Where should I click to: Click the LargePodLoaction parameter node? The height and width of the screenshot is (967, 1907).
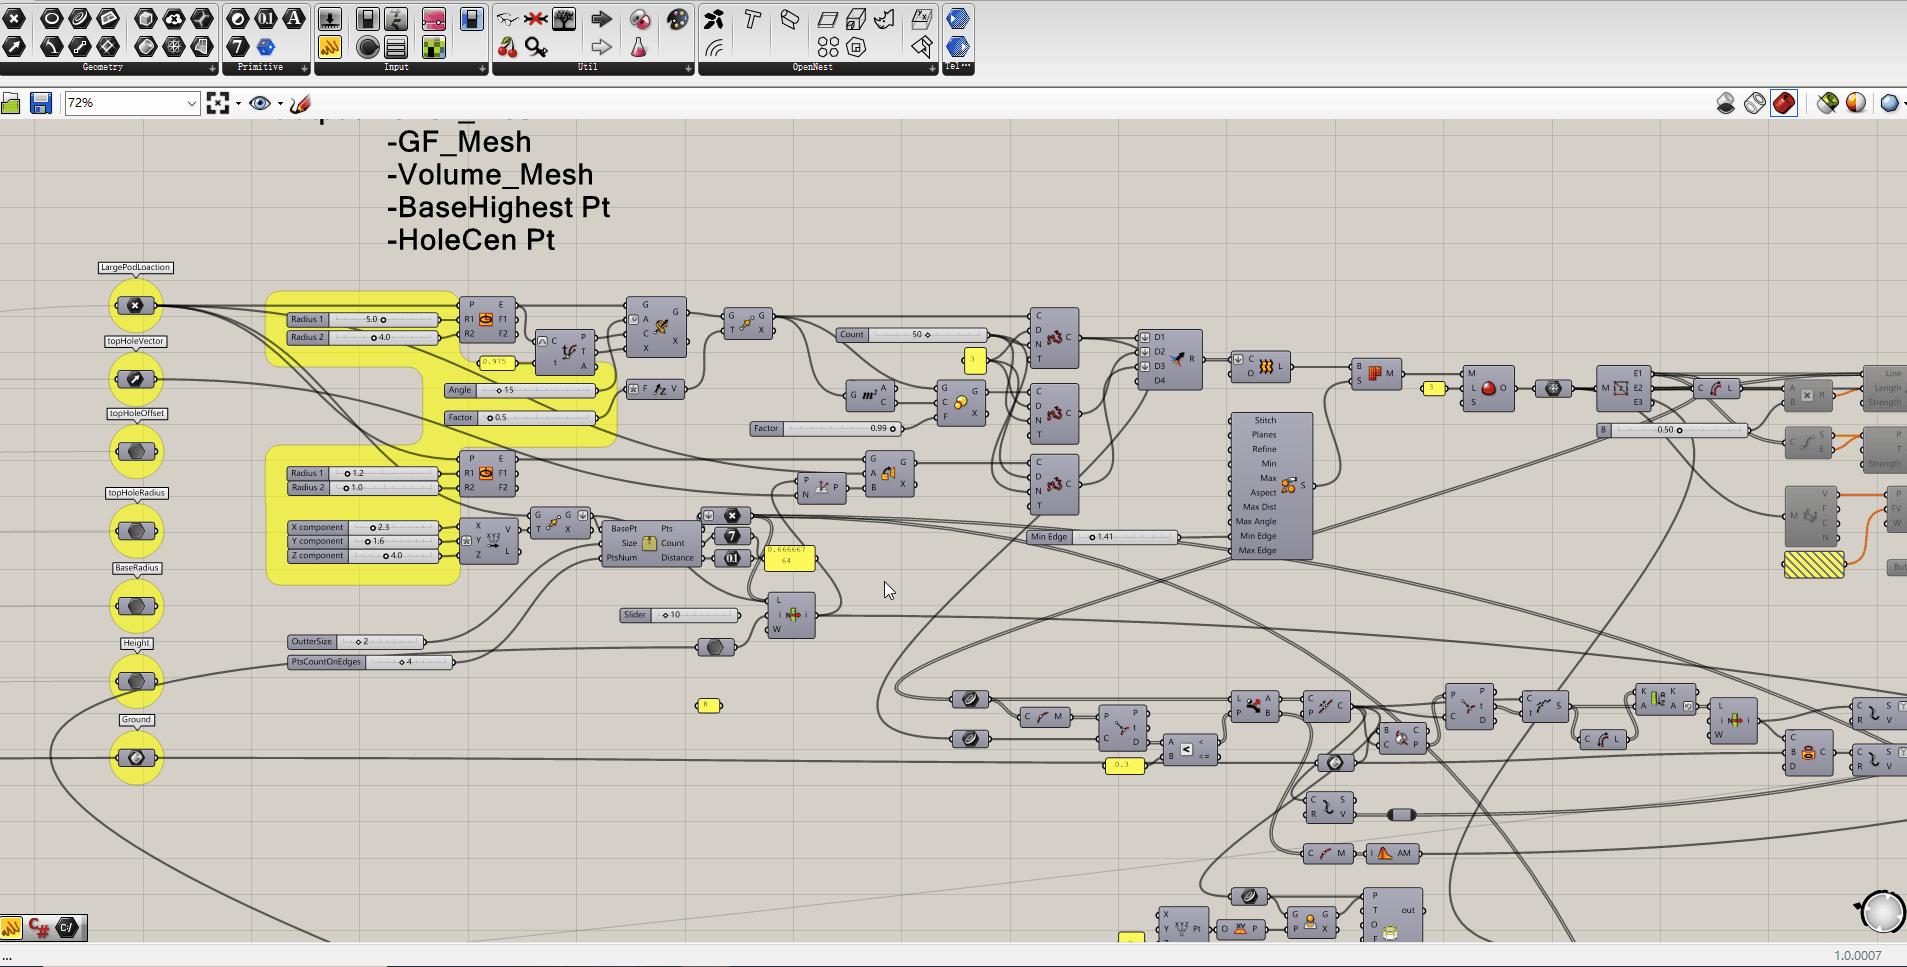point(135,306)
